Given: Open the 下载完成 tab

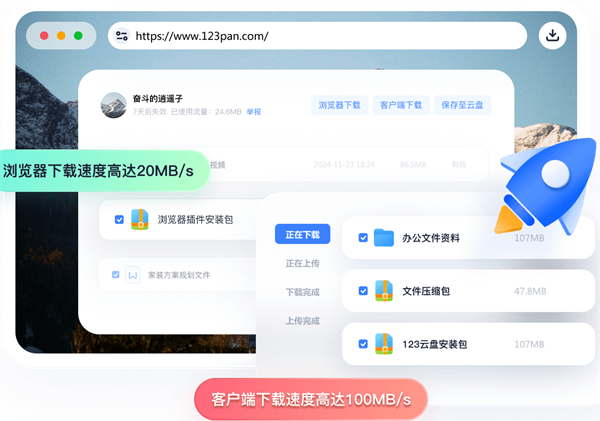Looking at the screenshot, I should pos(302,292).
